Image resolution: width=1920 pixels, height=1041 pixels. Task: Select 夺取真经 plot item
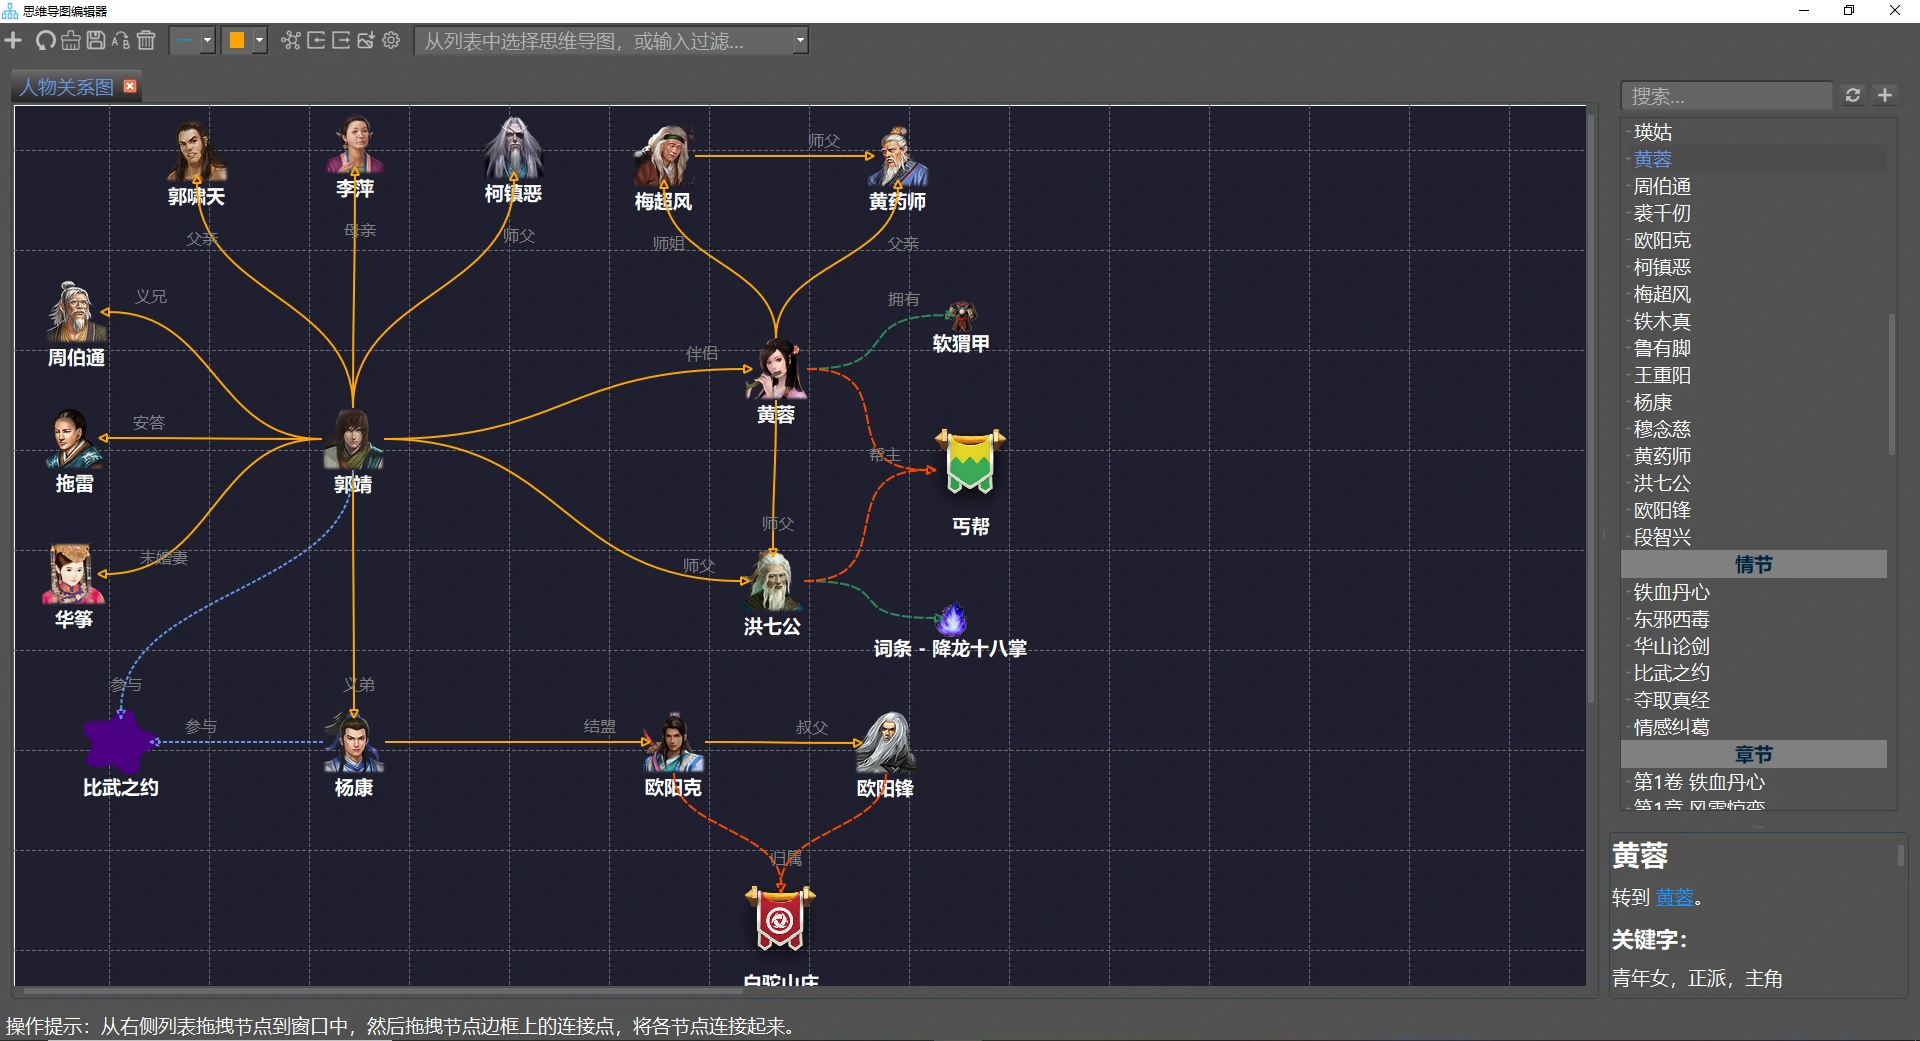[x=1671, y=700]
